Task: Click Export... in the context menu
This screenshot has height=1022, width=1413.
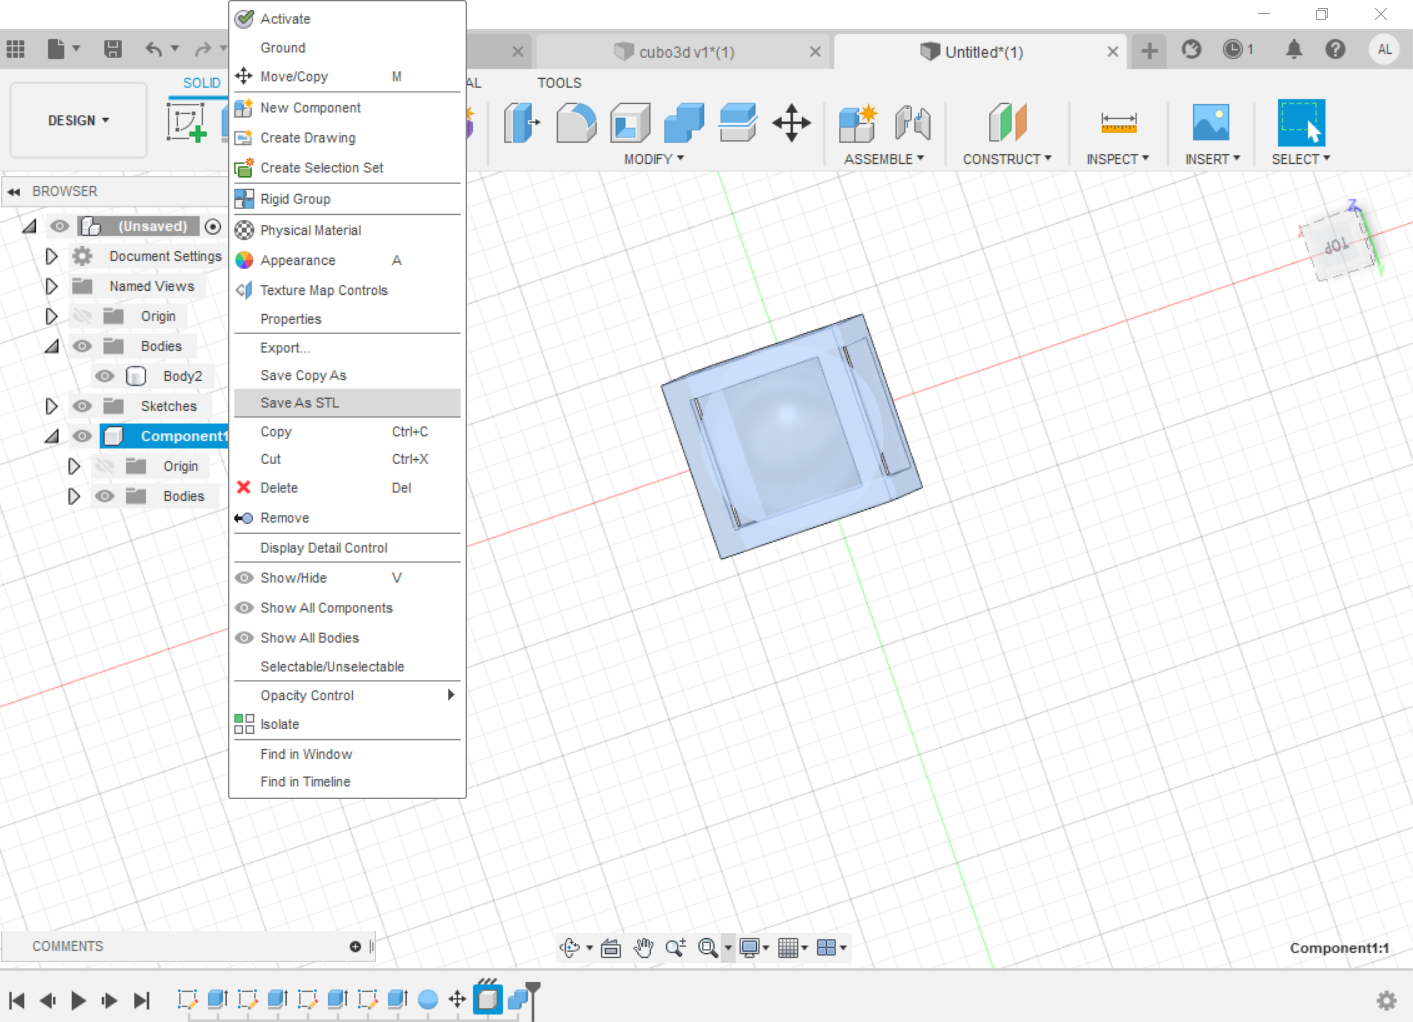Action: (x=285, y=348)
